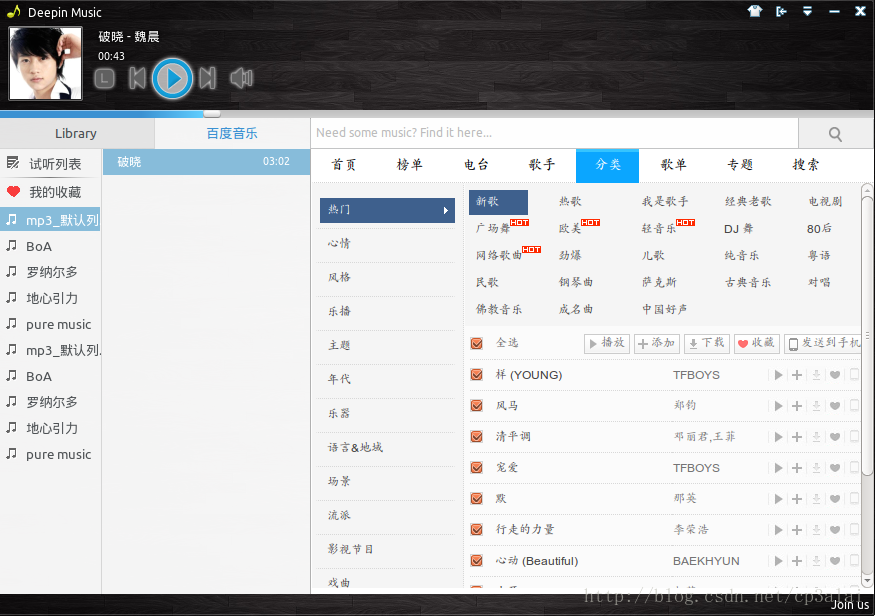The width and height of the screenshot is (875, 616).
Task: Open the 首页 tab
Action: (344, 165)
